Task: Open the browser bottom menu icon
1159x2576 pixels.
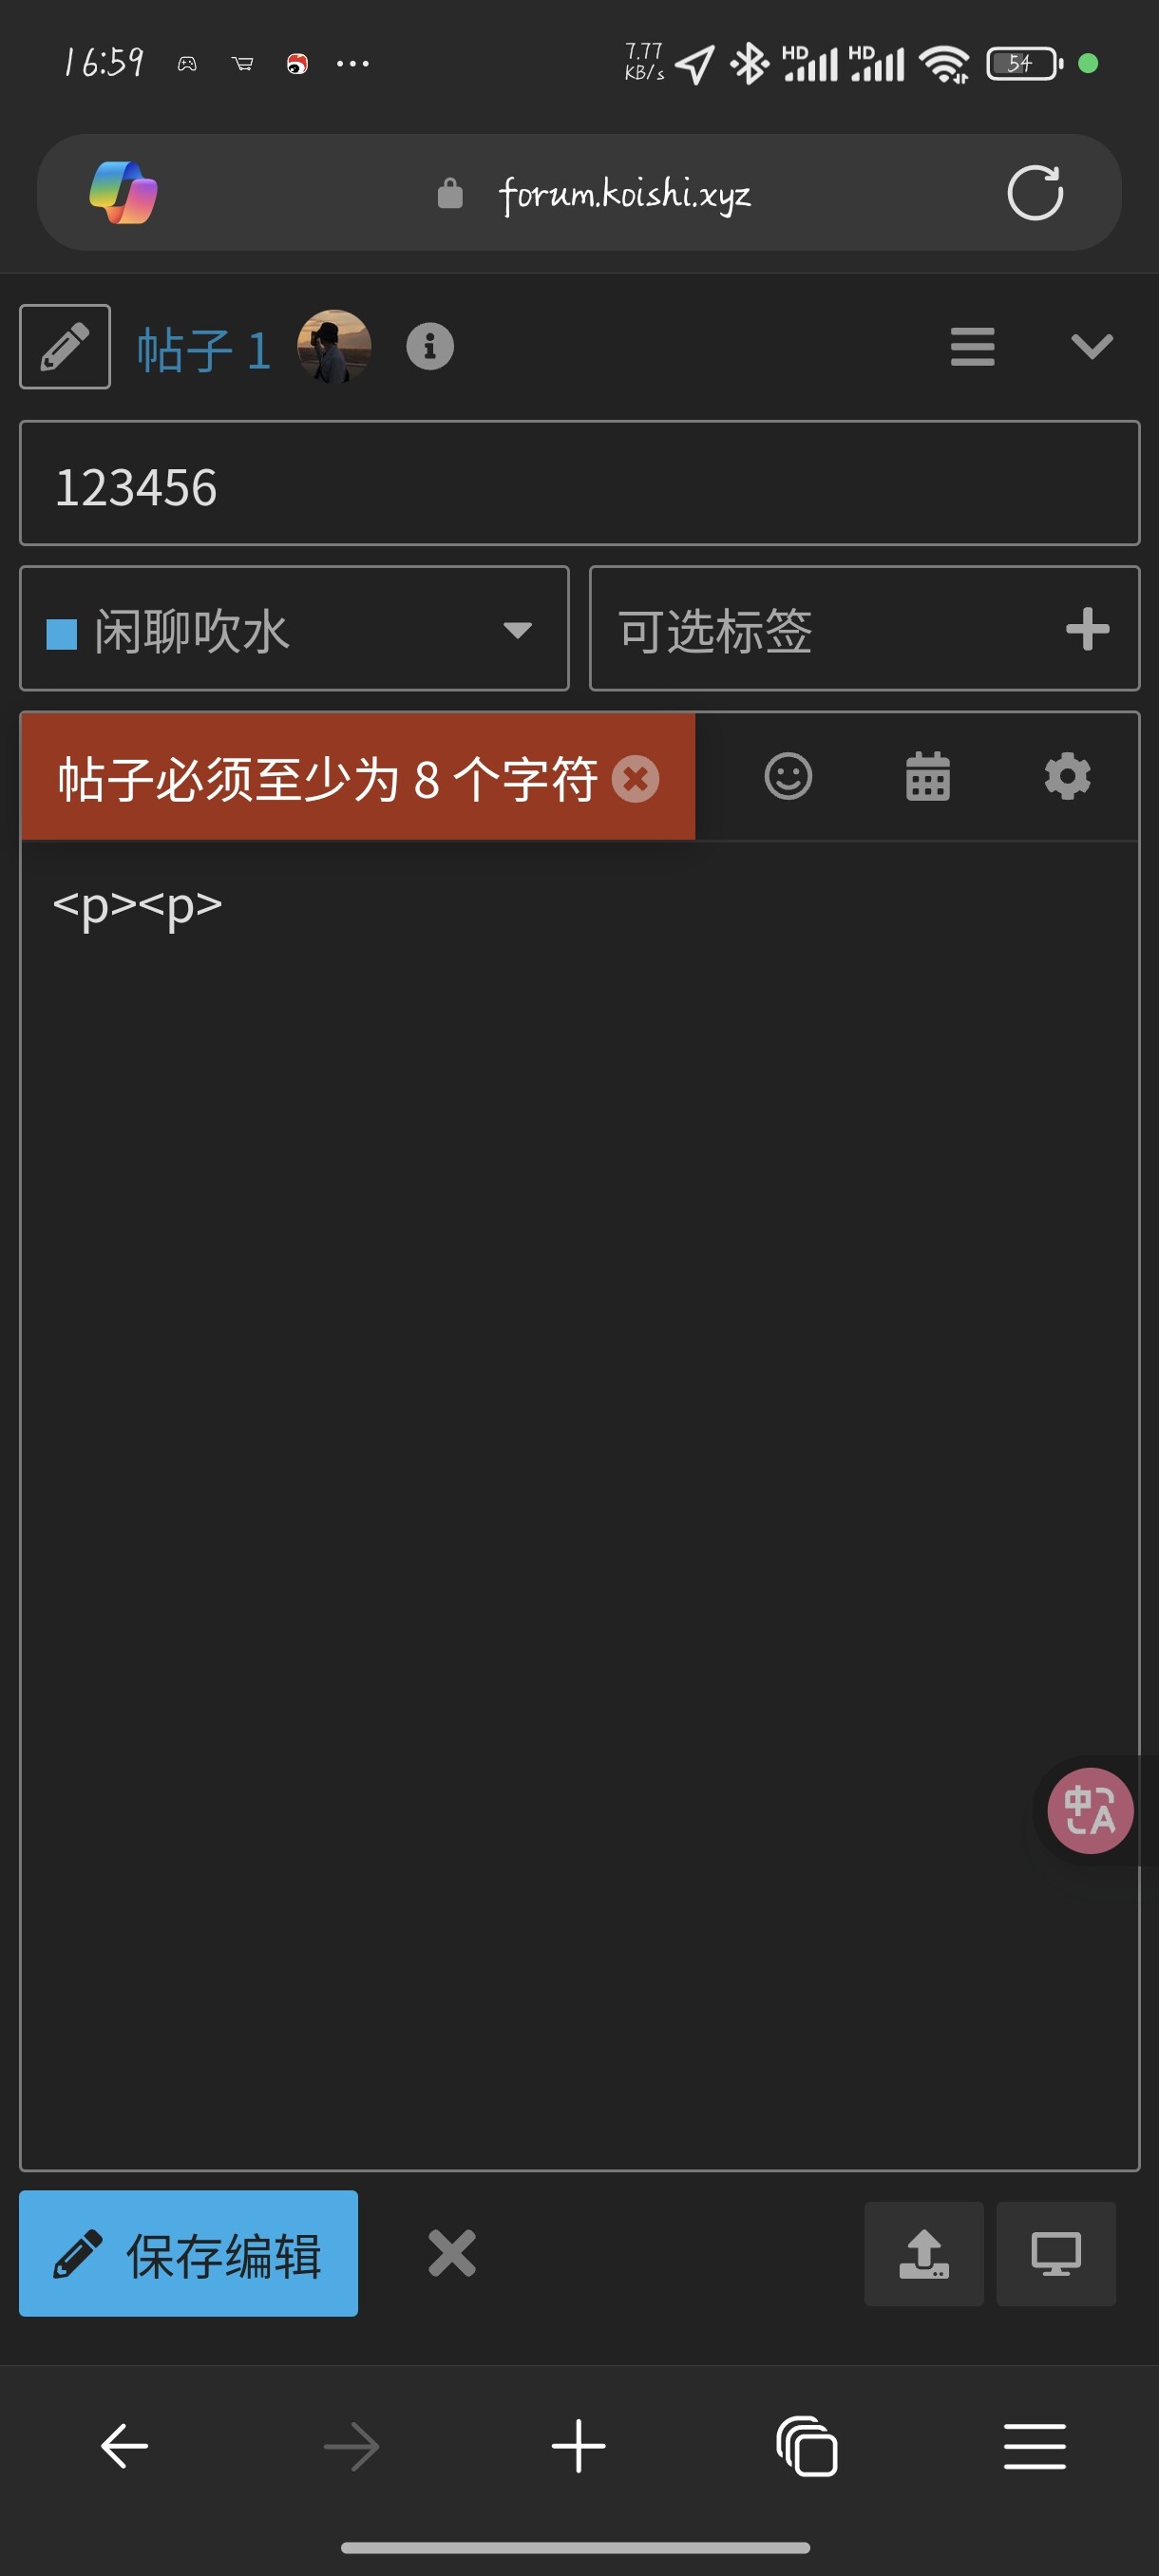Action: (1034, 2447)
